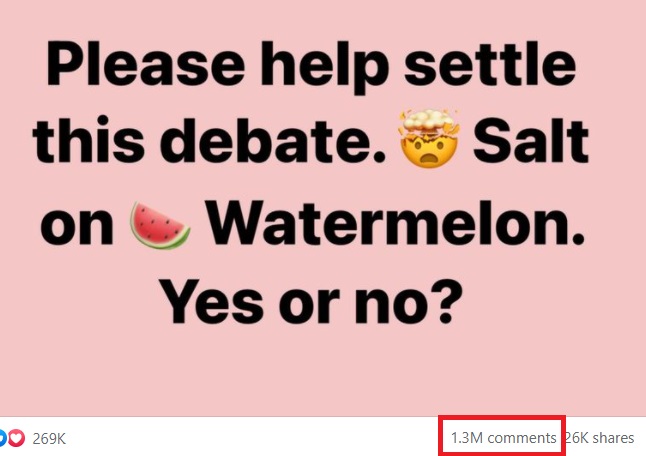Open the 1.3M comments link

coord(503,438)
